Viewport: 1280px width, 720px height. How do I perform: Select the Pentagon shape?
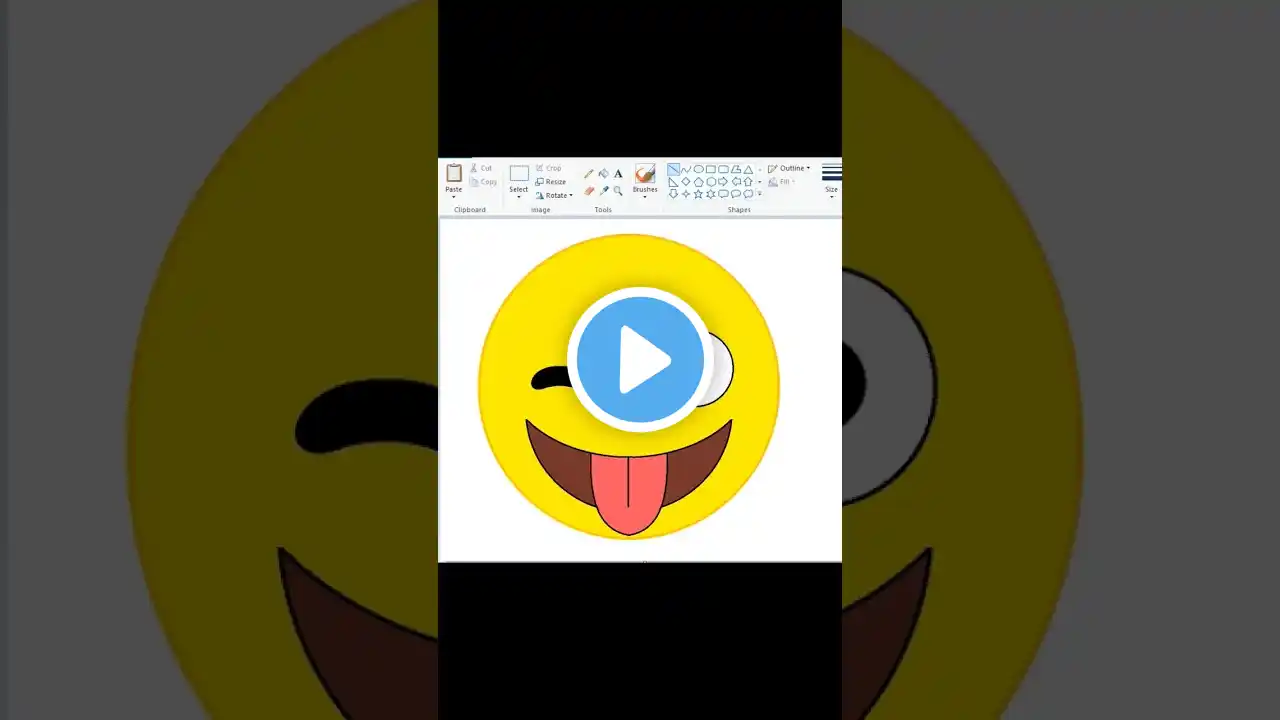click(698, 182)
